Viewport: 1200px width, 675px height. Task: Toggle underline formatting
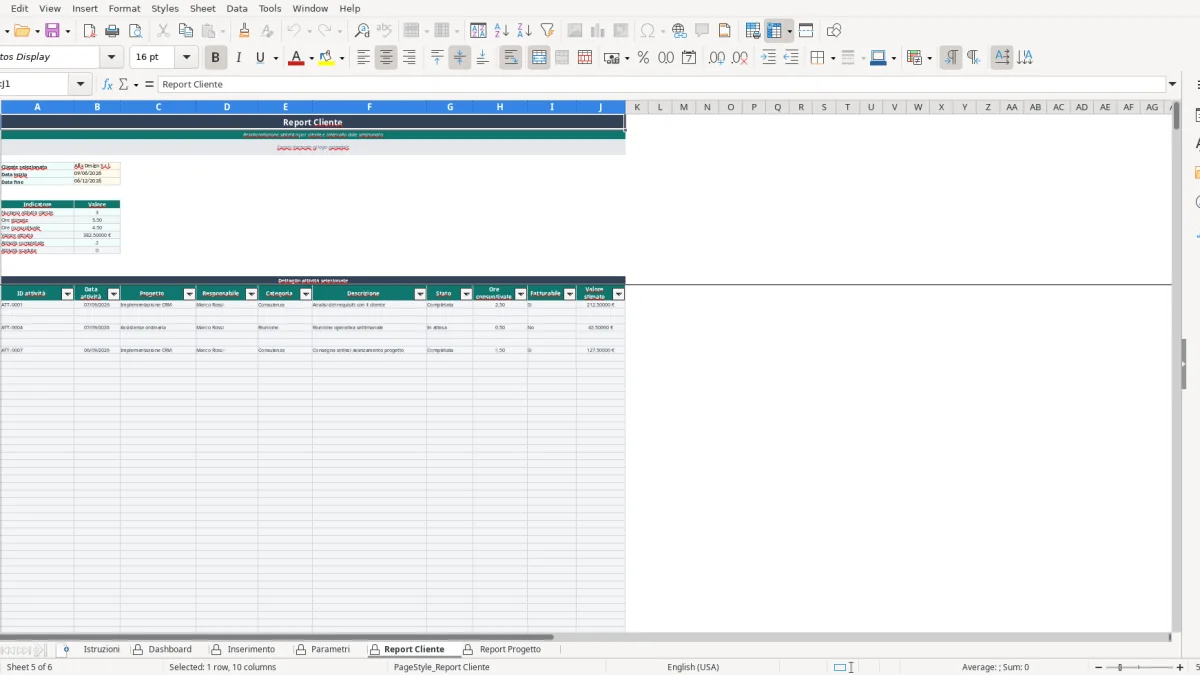[260, 58]
